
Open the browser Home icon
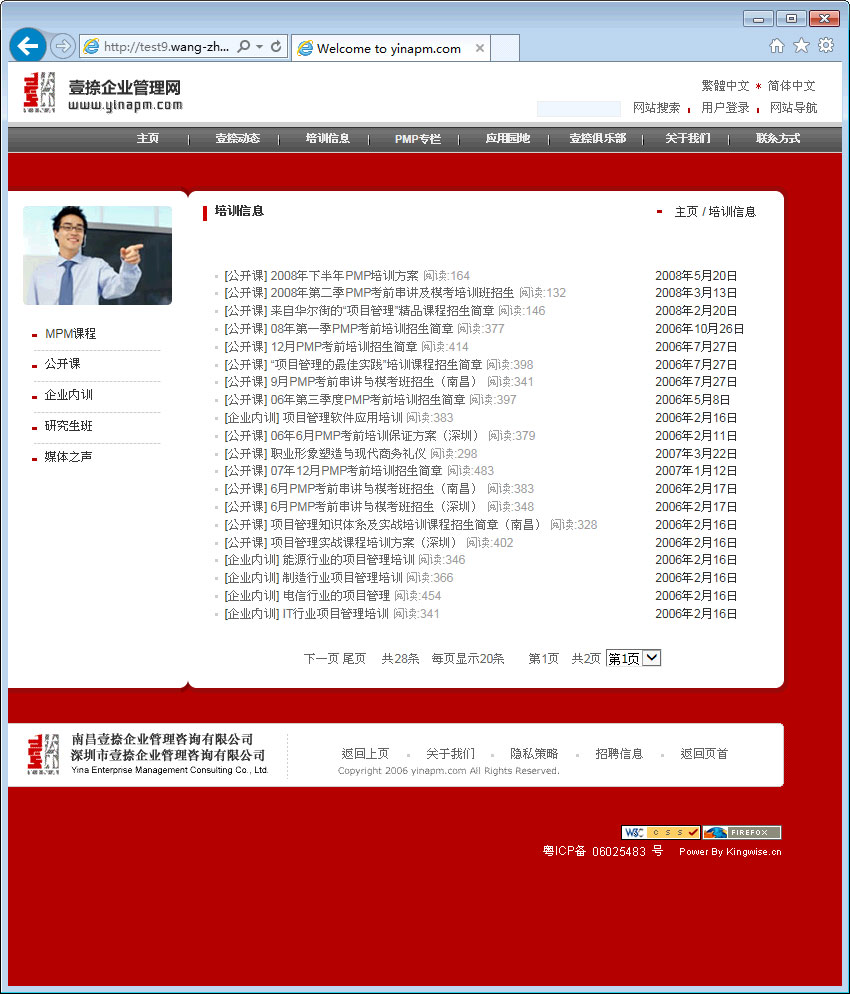point(776,46)
